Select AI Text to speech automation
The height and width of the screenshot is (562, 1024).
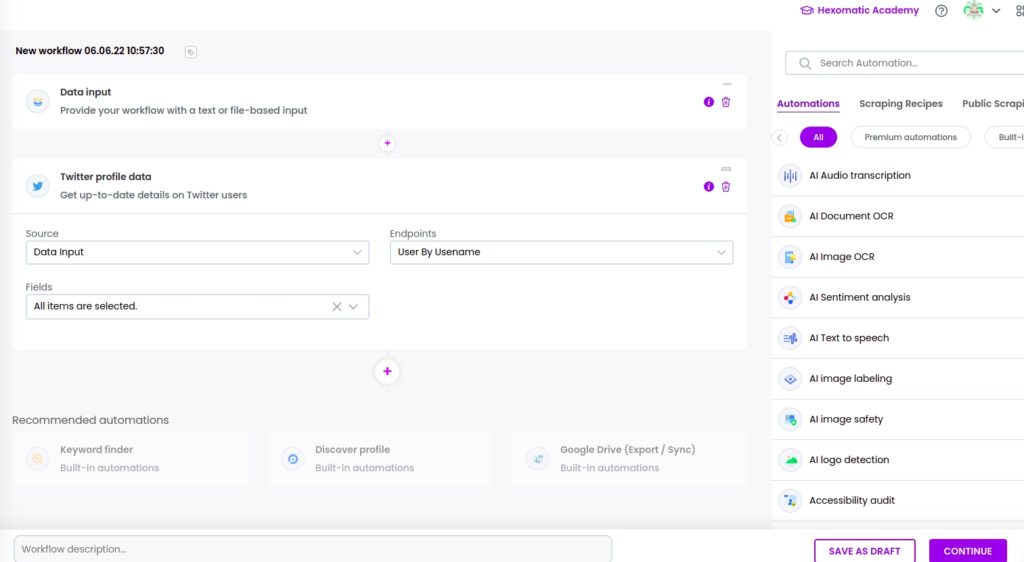(x=898, y=338)
